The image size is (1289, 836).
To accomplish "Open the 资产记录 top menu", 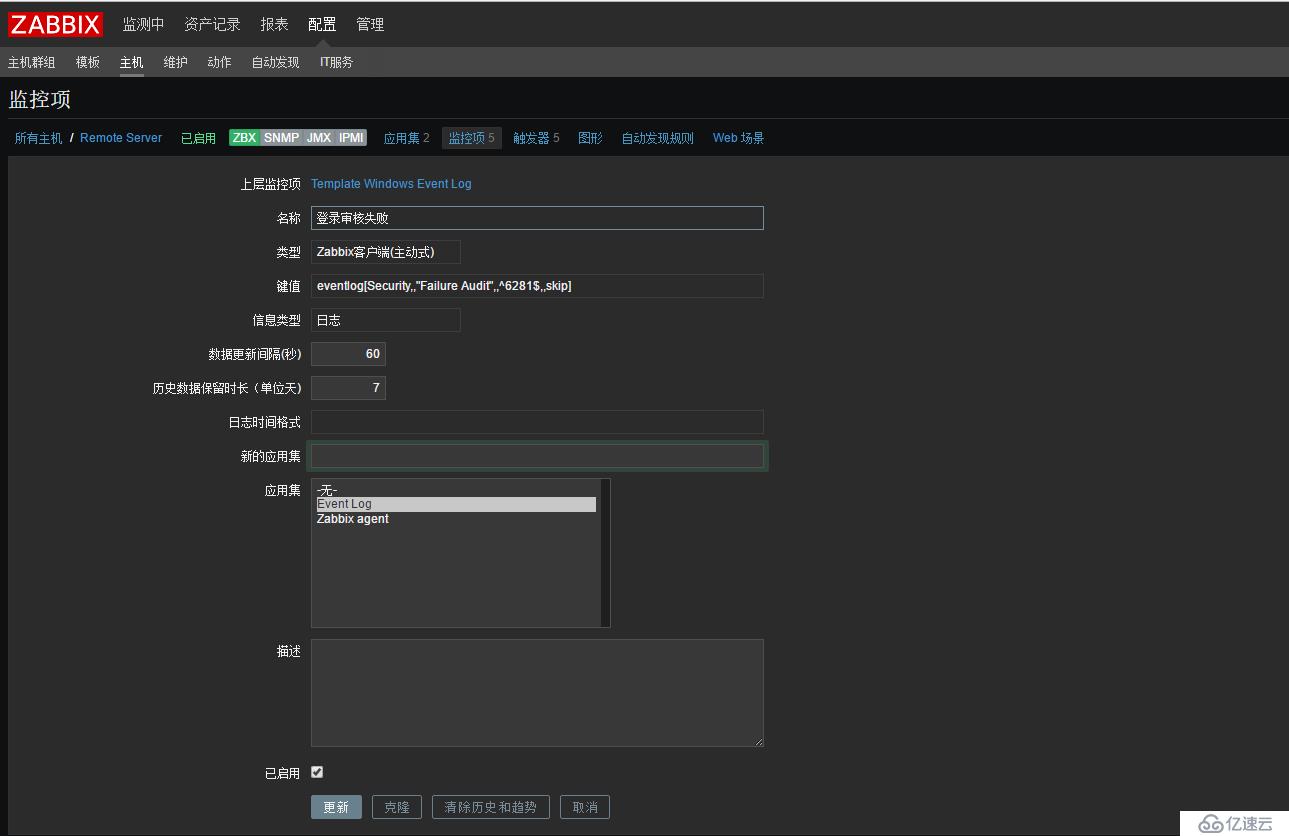I will (x=212, y=24).
